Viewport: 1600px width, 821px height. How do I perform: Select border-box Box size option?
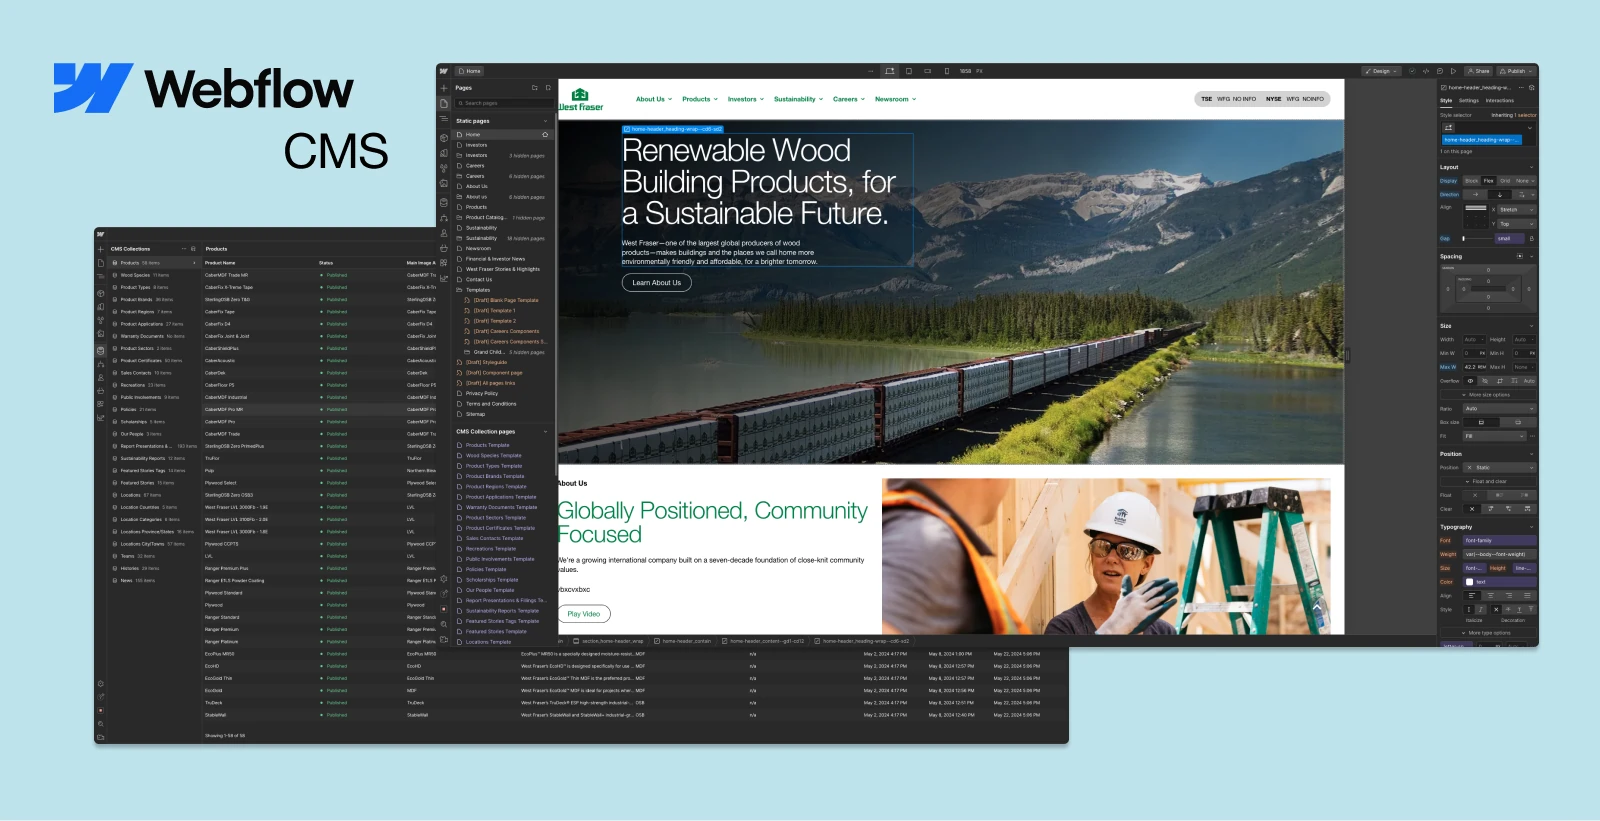click(1481, 422)
